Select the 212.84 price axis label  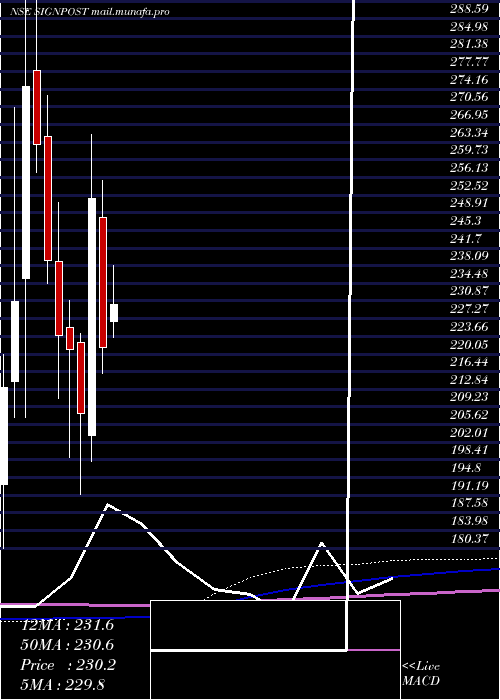(469, 379)
